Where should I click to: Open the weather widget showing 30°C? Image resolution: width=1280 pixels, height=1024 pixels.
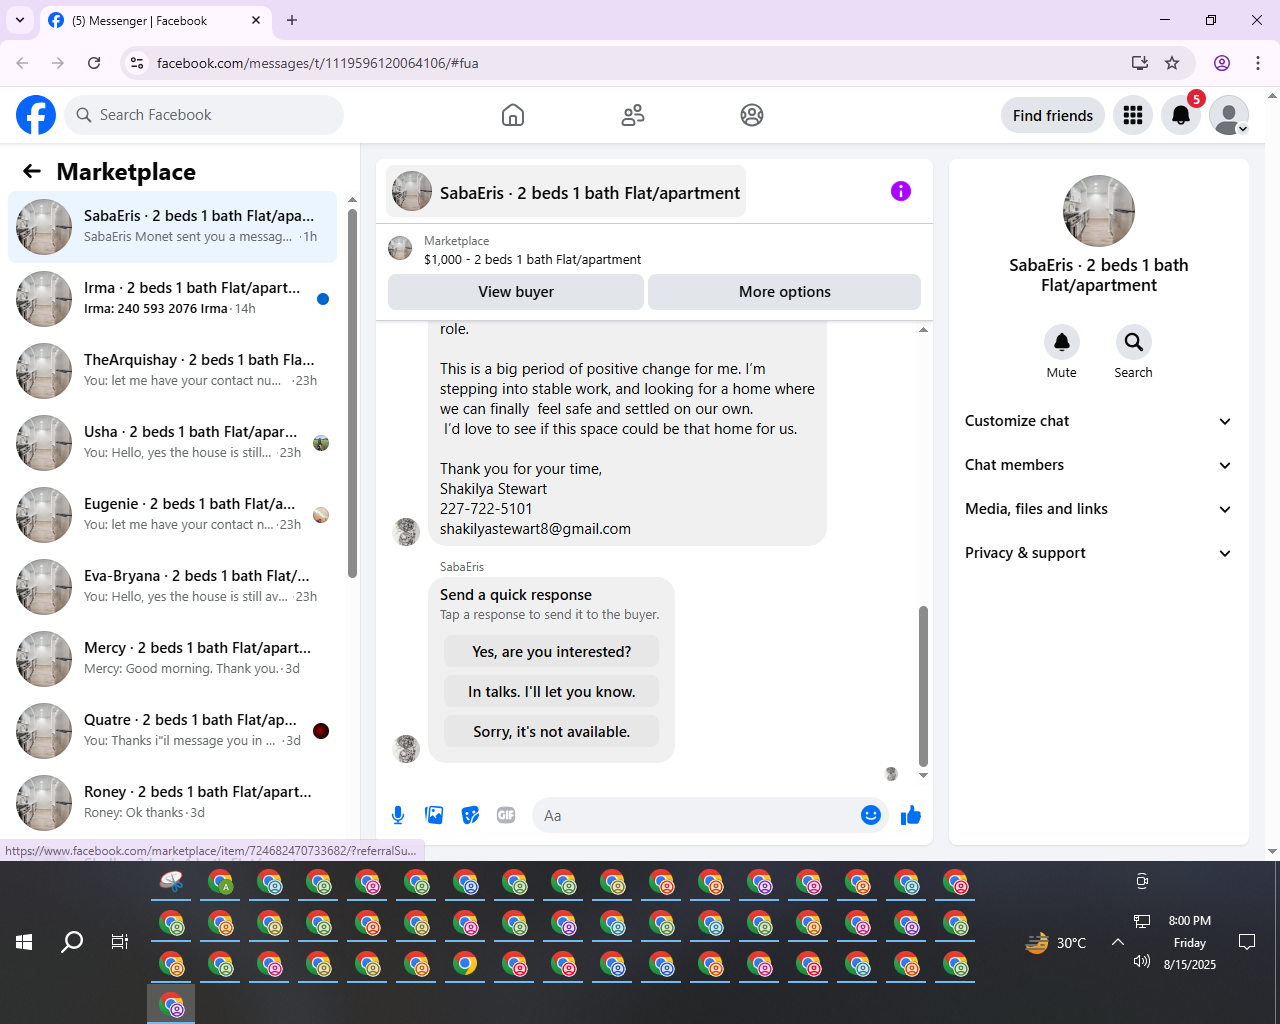[1056, 942]
